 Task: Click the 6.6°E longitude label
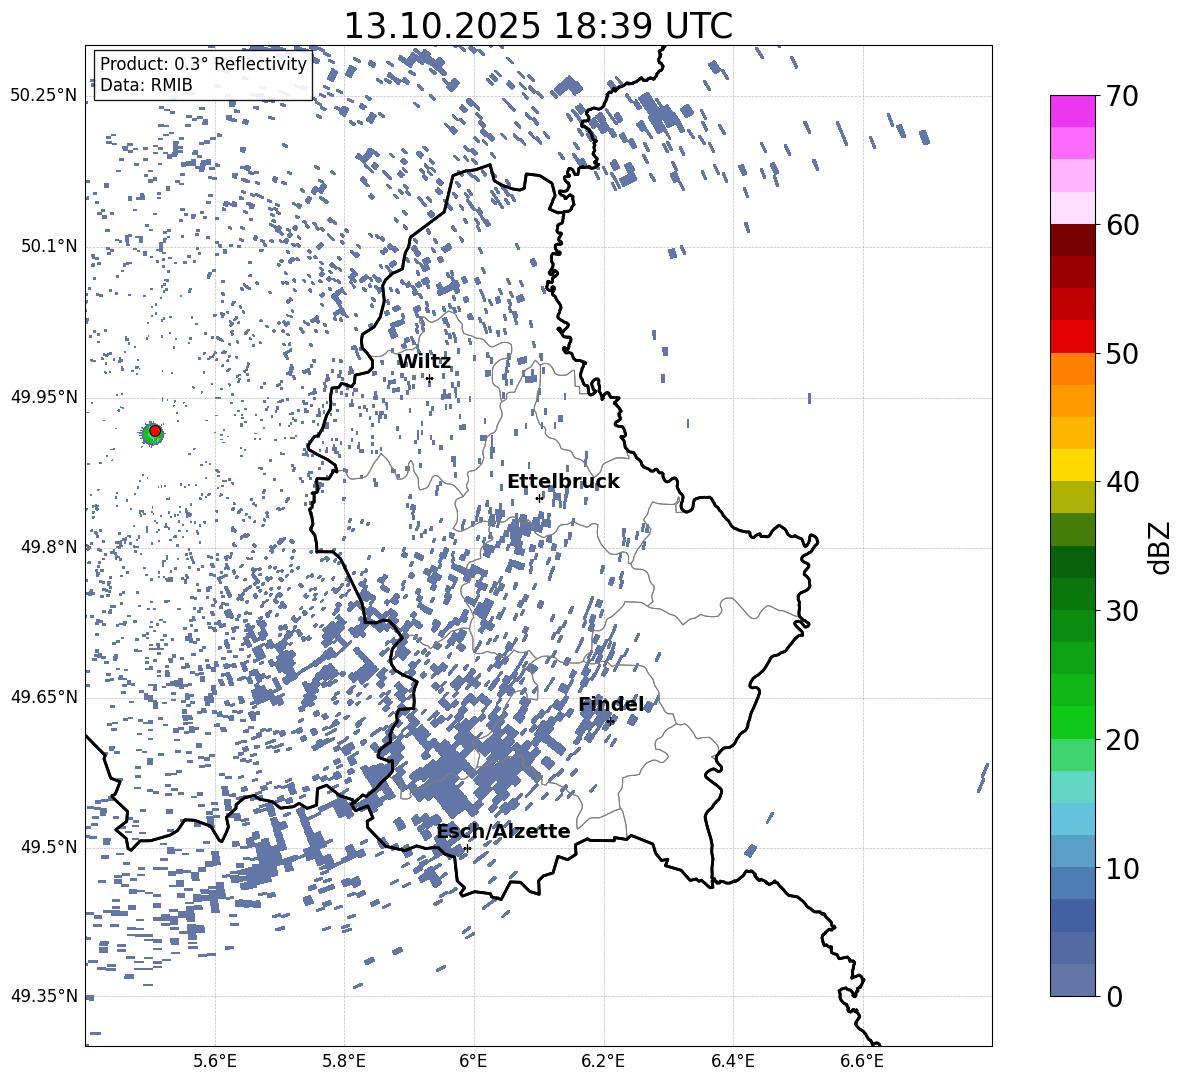click(x=862, y=1061)
